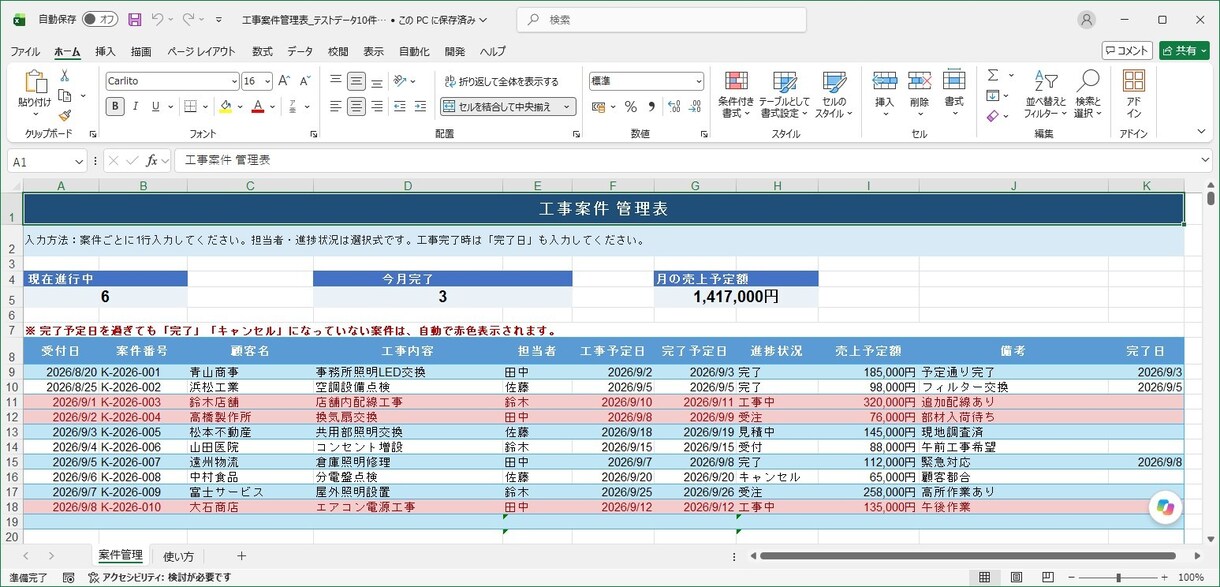The width and height of the screenshot is (1220, 587).
Task: Open the file save location dropdown in title
Action: click(x=484, y=19)
